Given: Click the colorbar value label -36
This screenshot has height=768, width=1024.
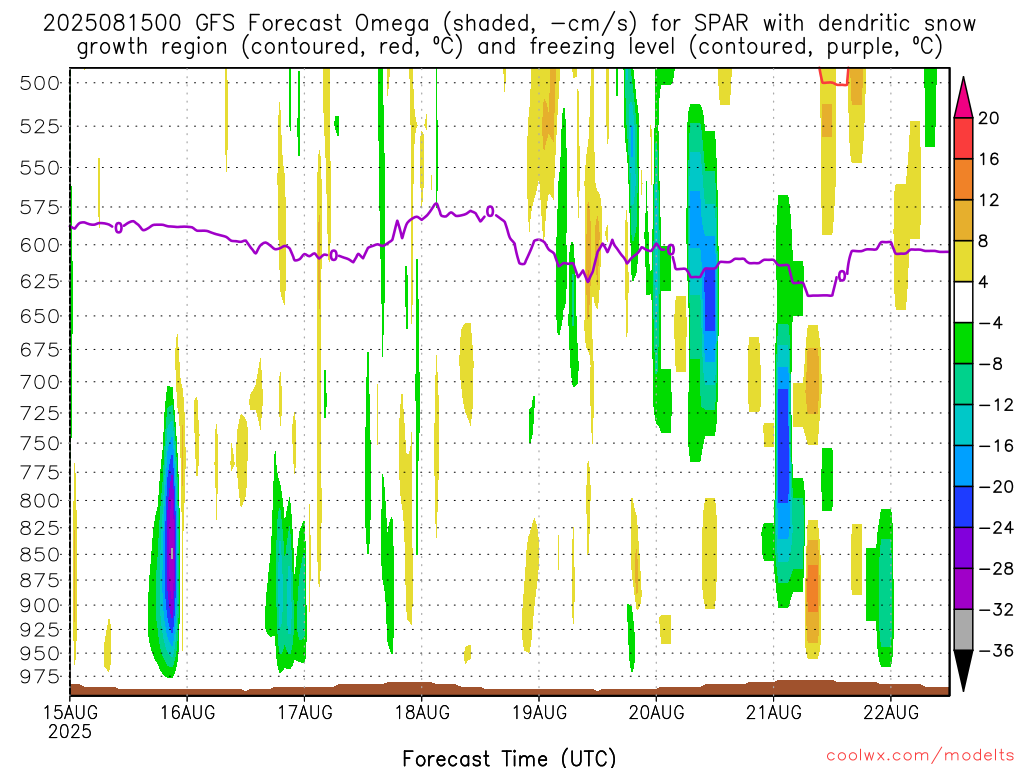Looking at the screenshot, I should click(x=996, y=650).
